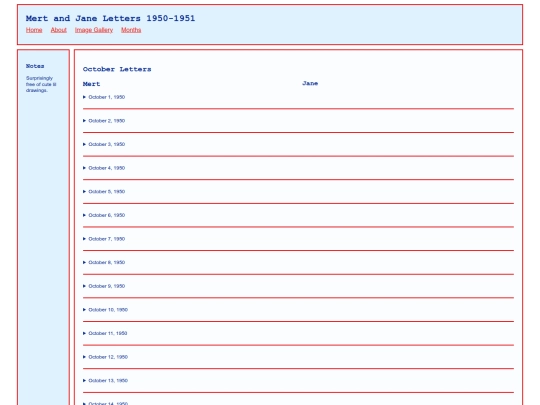540x405 pixels.
Task: Expand the October 1, 1950 letter
Action: point(104,97)
